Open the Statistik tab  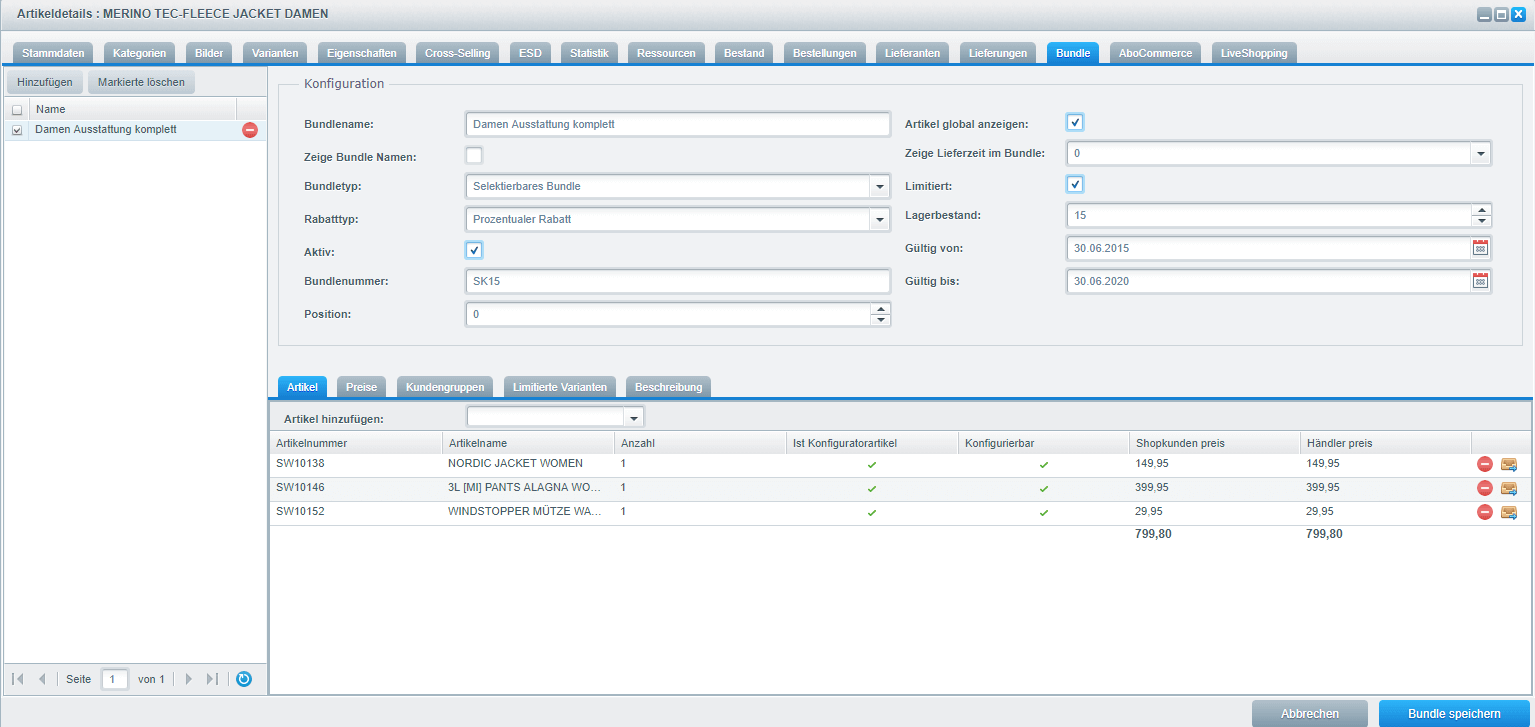[x=589, y=53]
